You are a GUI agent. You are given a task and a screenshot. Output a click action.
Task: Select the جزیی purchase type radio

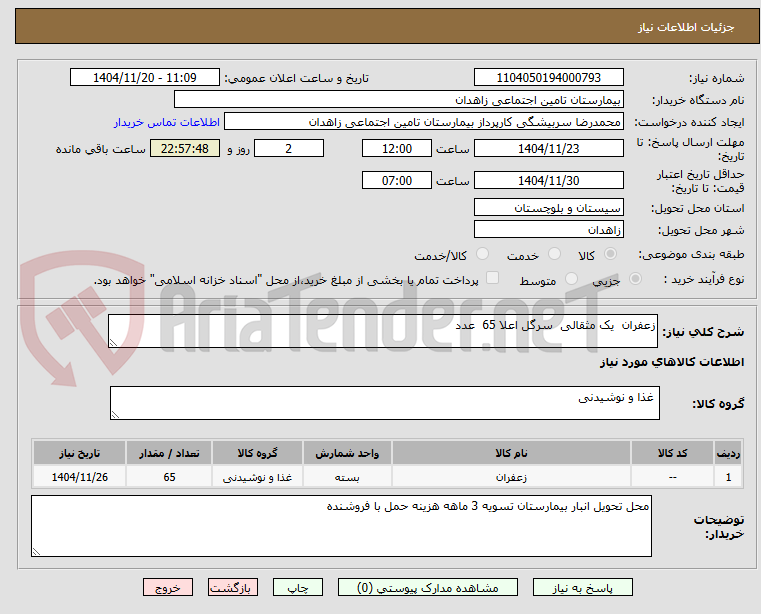click(x=635, y=279)
